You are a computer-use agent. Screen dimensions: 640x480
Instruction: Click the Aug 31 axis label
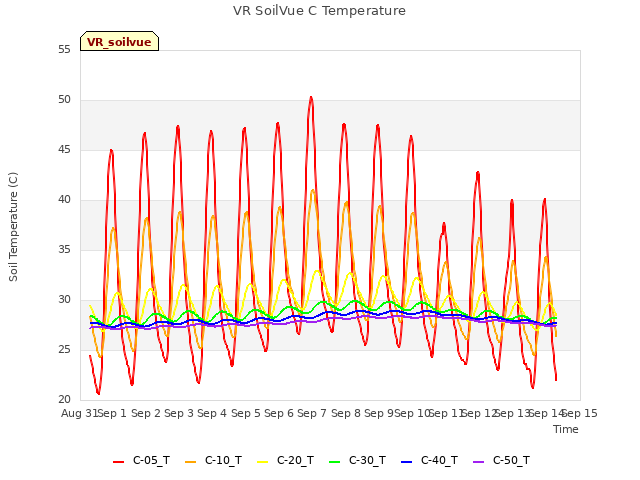point(80,413)
